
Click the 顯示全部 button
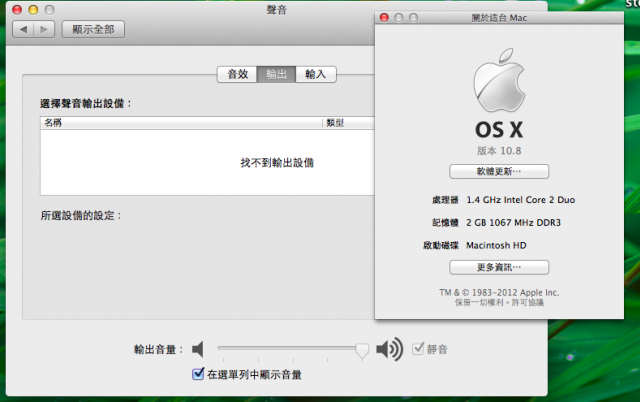pyautogui.click(x=93, y=29)
